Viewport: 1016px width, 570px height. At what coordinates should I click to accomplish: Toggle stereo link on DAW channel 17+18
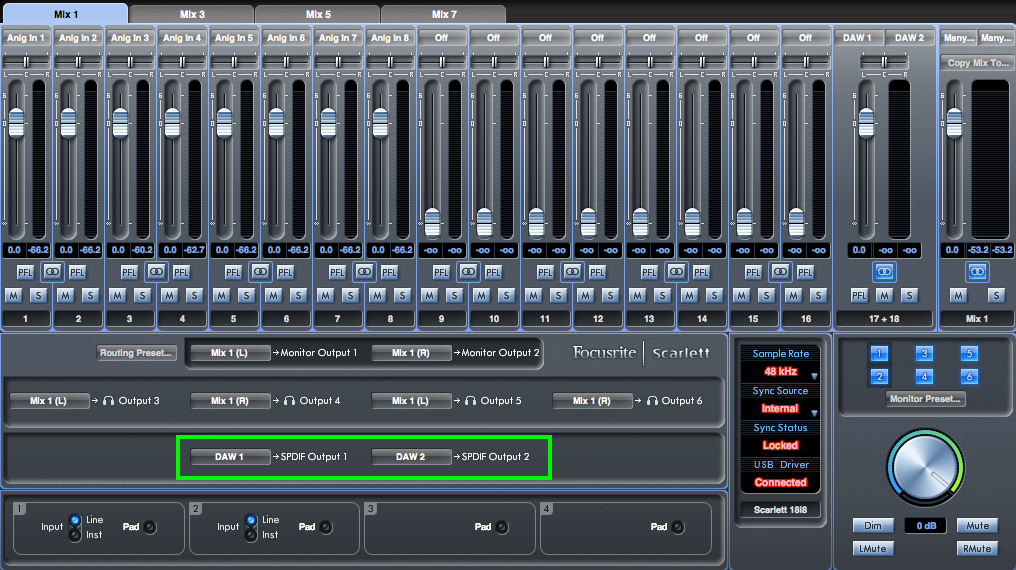(884, 271)
